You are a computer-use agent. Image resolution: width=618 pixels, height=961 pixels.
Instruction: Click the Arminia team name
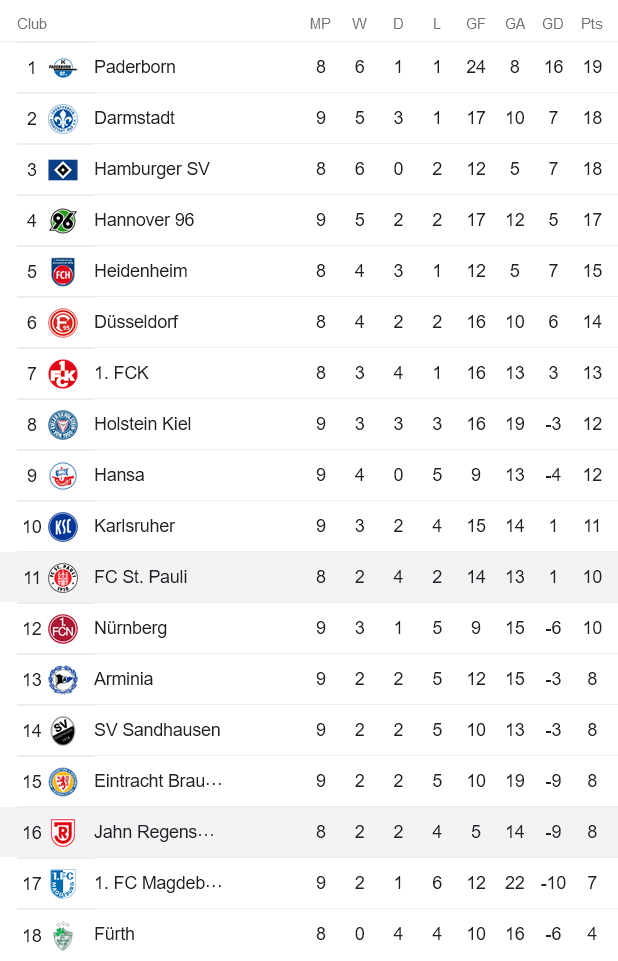(123, 679)
